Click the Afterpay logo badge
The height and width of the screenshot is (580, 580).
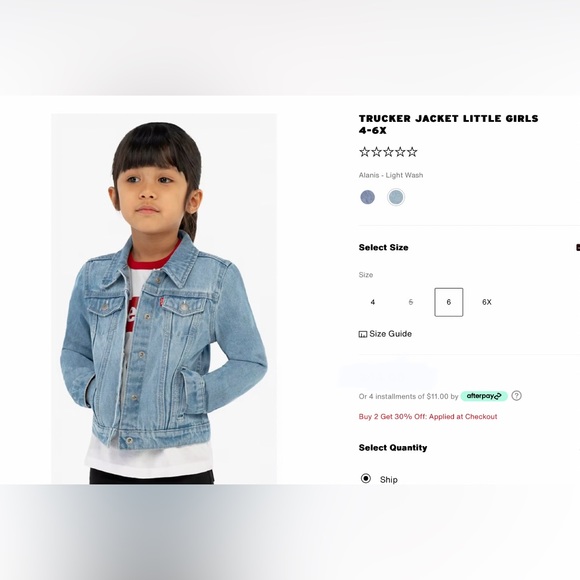pos(484,396)
